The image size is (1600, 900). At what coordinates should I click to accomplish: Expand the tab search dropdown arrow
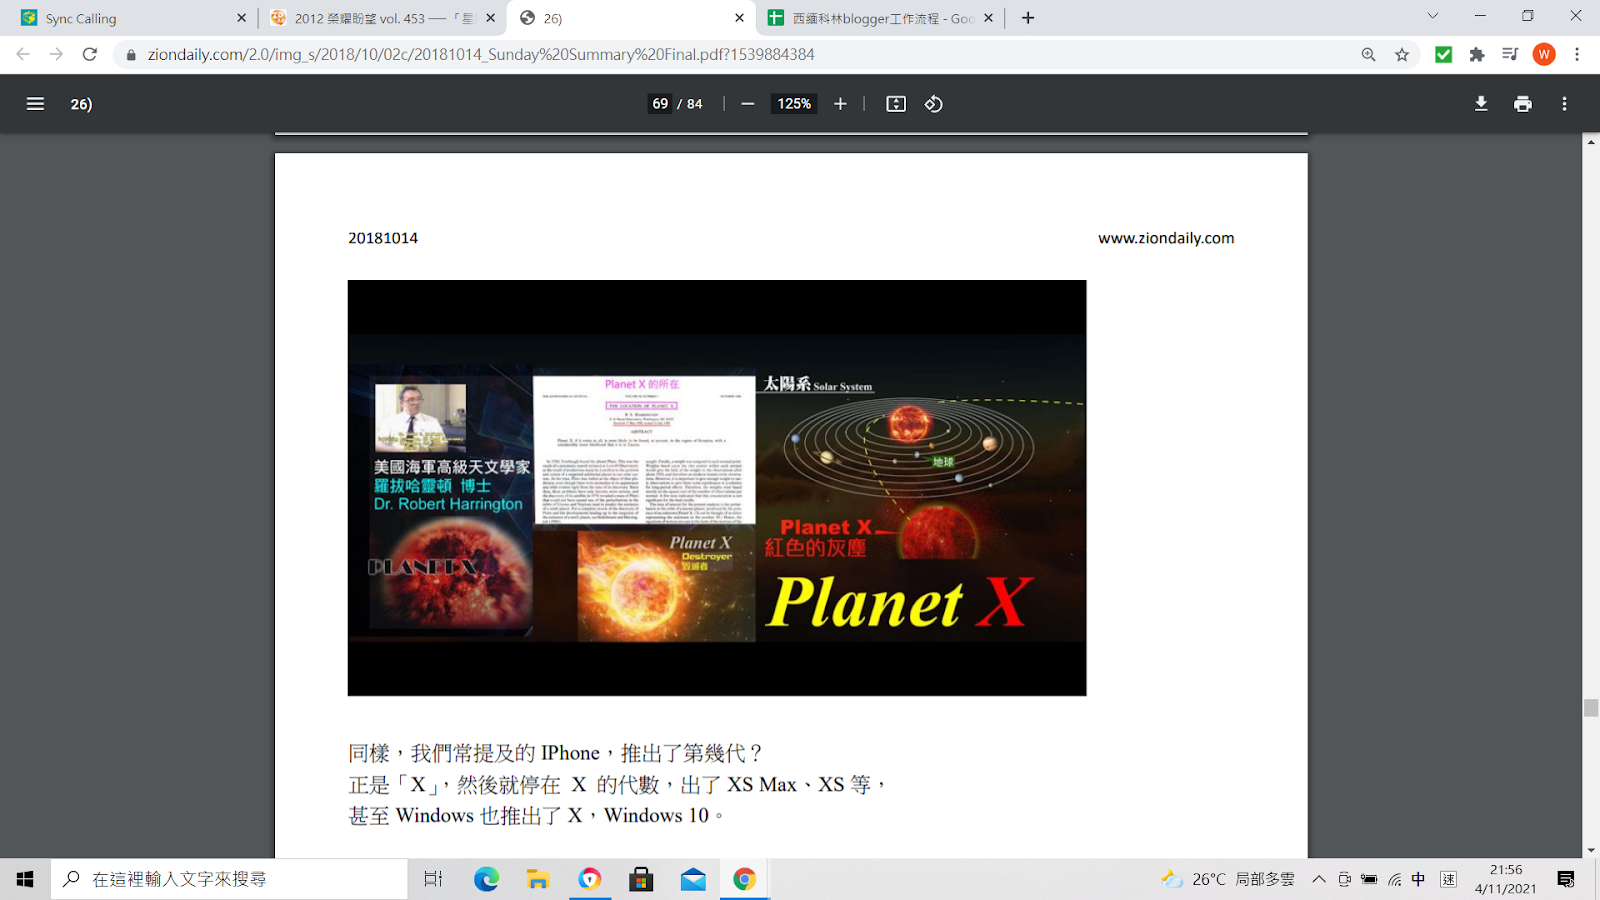point(1432,16)
